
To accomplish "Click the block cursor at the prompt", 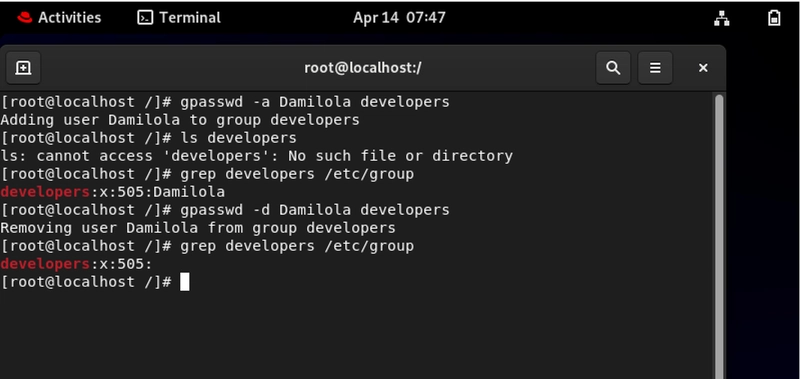I will point(185,282).
